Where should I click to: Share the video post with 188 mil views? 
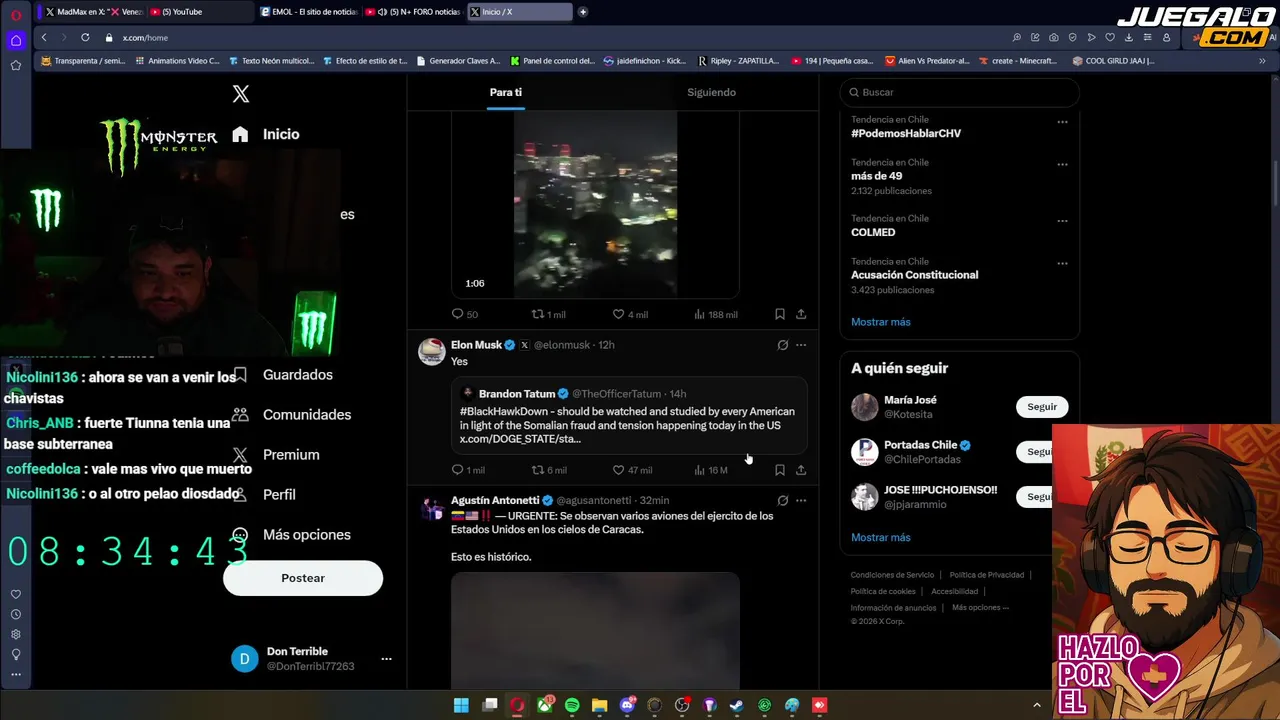click(x=801, y=314)
